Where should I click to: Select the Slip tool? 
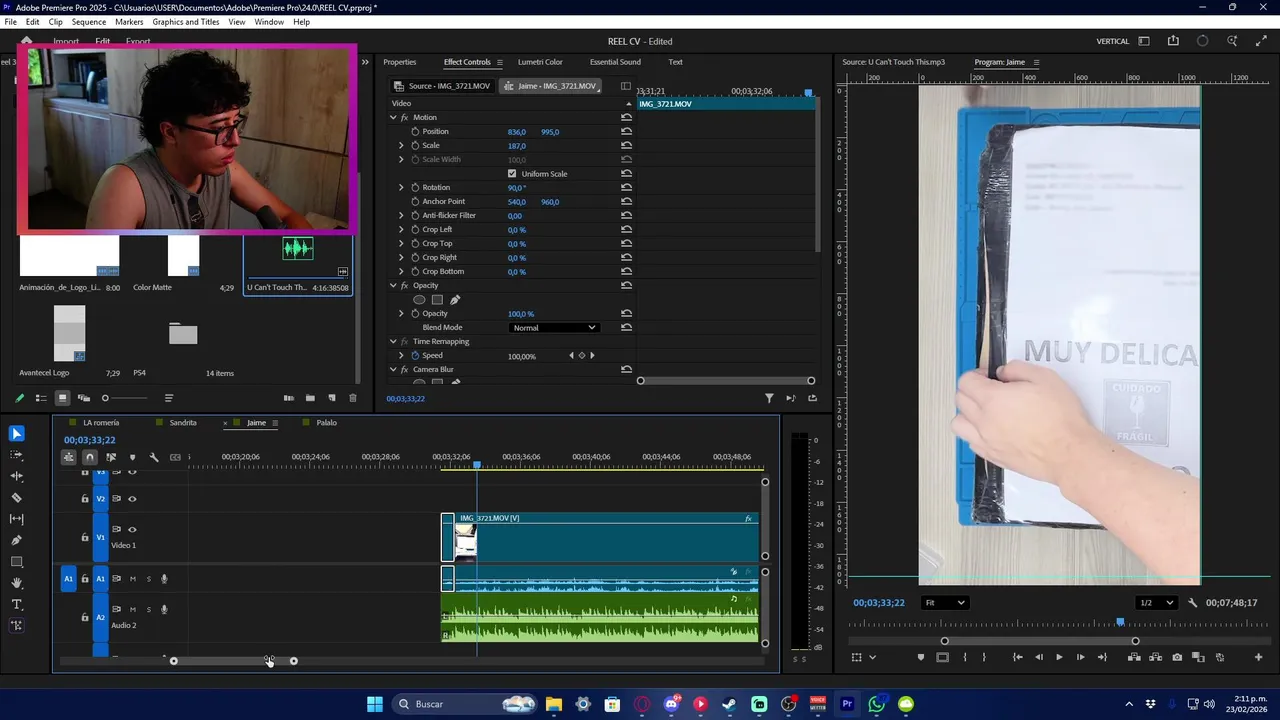[x=16, y=519]
